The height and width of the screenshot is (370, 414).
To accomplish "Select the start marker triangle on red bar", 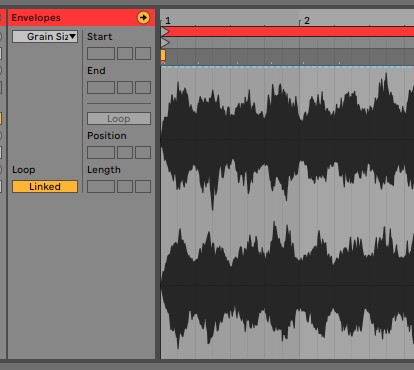I will (165, 32).
